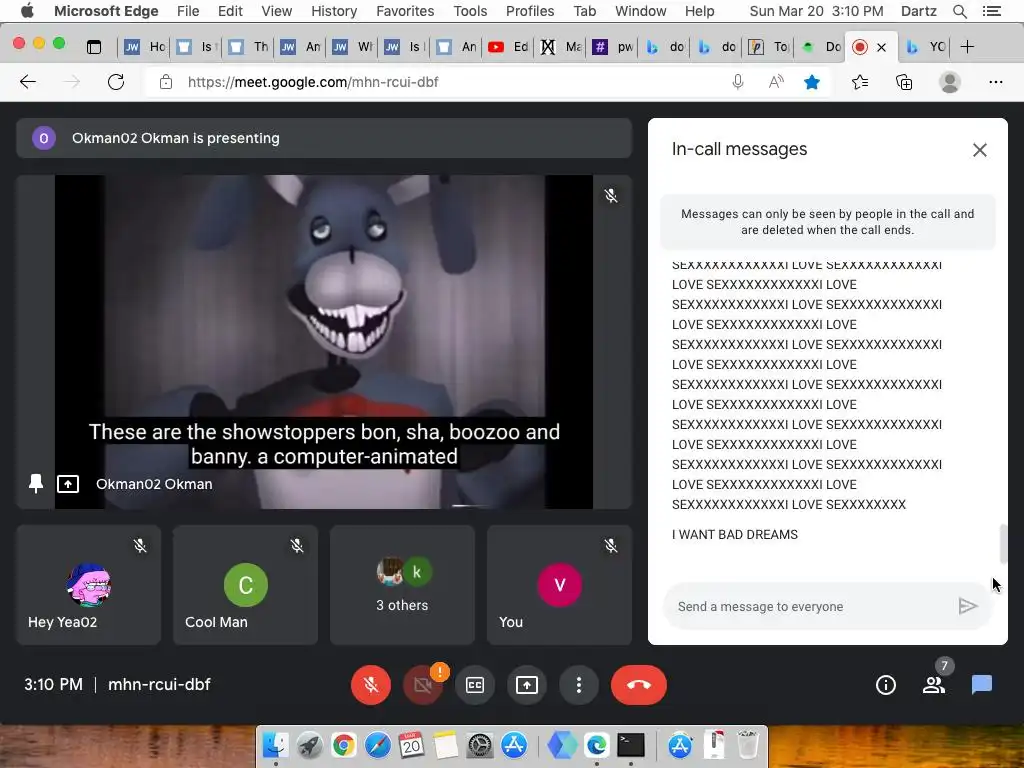Open the tab actions menu icon
The height and width of the screenshot is (768, 1024).
coord(94,46)
